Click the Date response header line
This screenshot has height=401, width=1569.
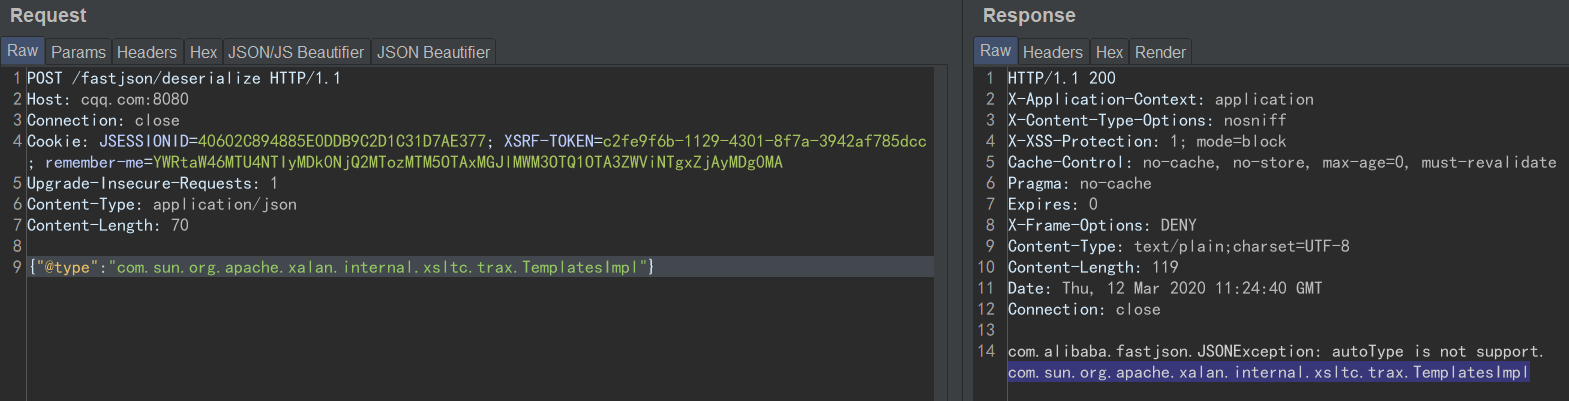coord(1165,288)
